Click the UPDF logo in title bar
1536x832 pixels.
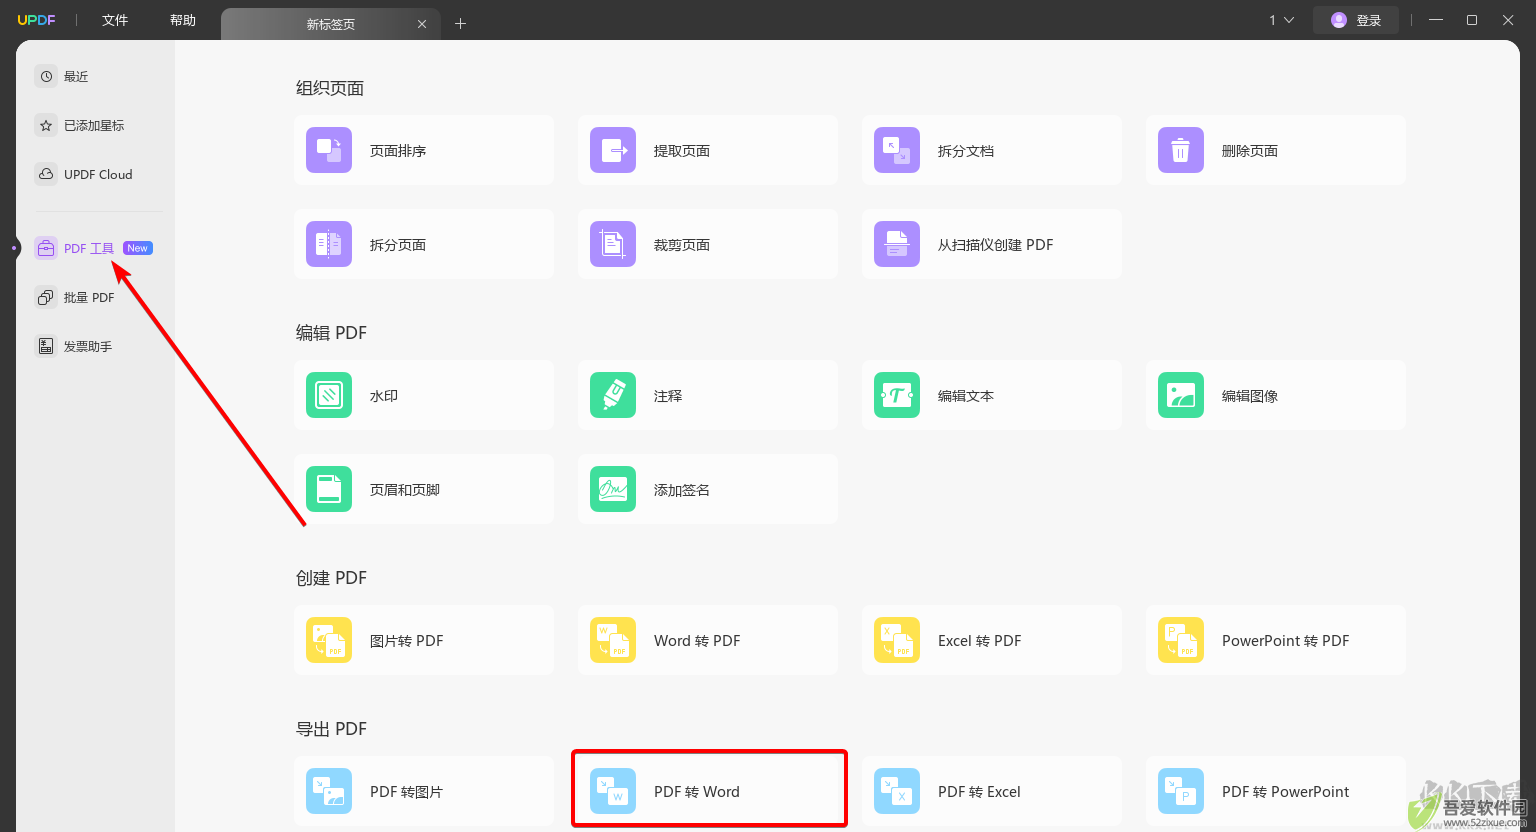pos(36,20)
